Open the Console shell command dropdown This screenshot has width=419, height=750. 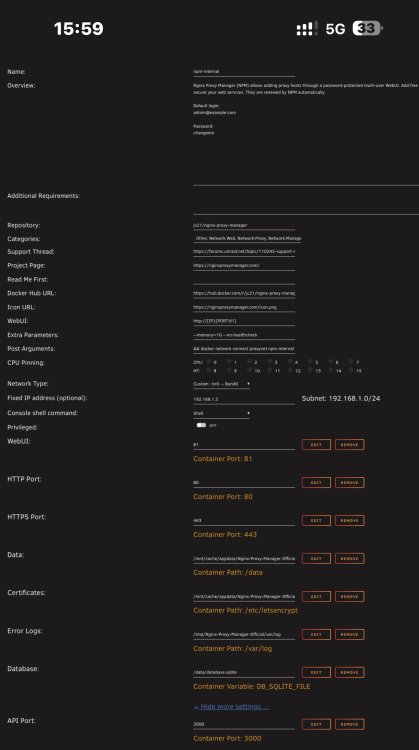point(221,413)
